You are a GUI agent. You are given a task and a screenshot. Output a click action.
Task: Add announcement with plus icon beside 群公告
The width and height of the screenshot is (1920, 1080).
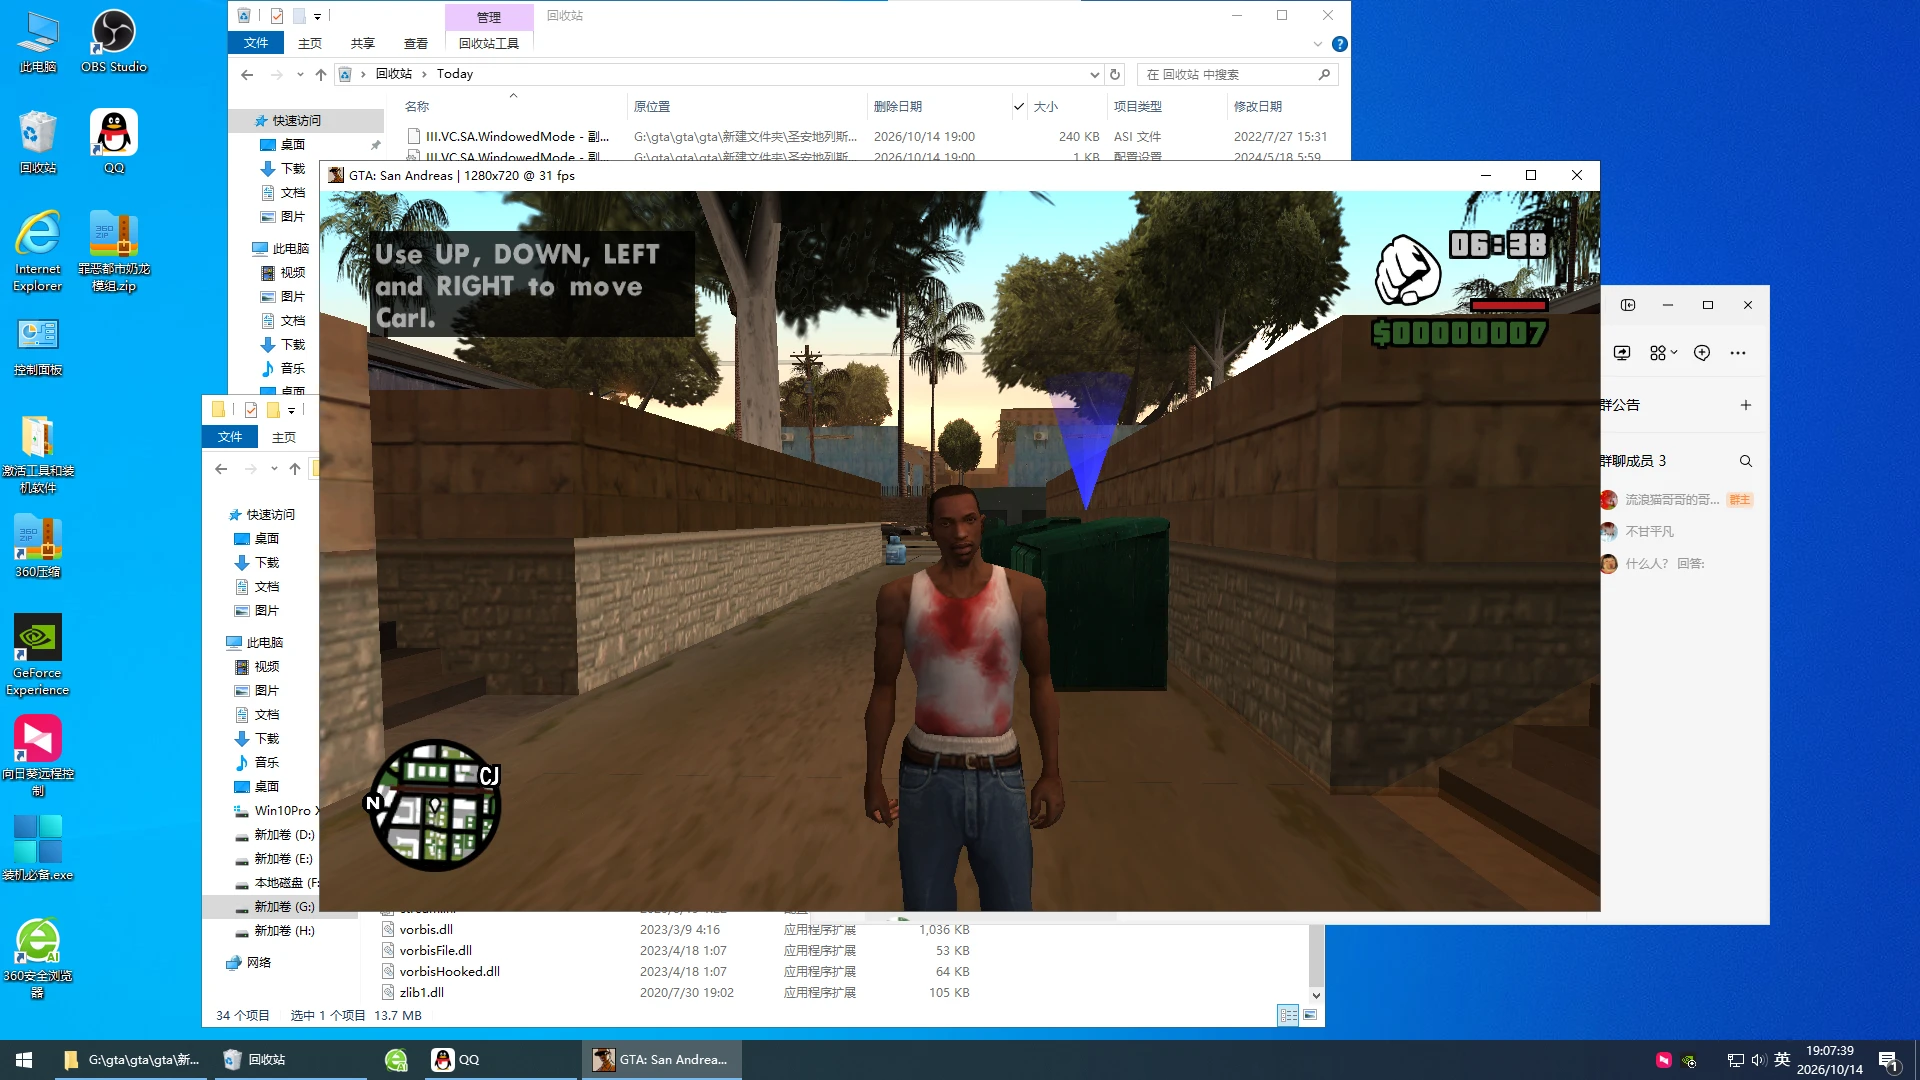(x=1746, y=405)
